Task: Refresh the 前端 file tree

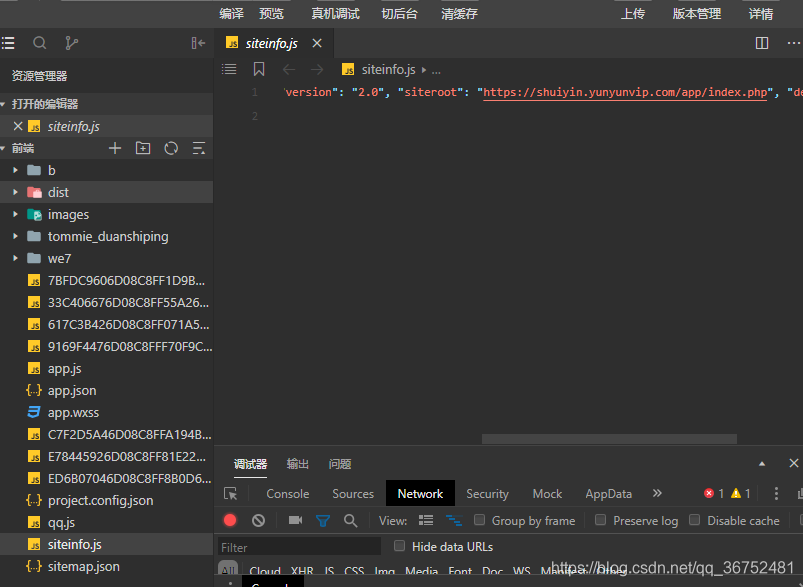Action: point(171,149)
